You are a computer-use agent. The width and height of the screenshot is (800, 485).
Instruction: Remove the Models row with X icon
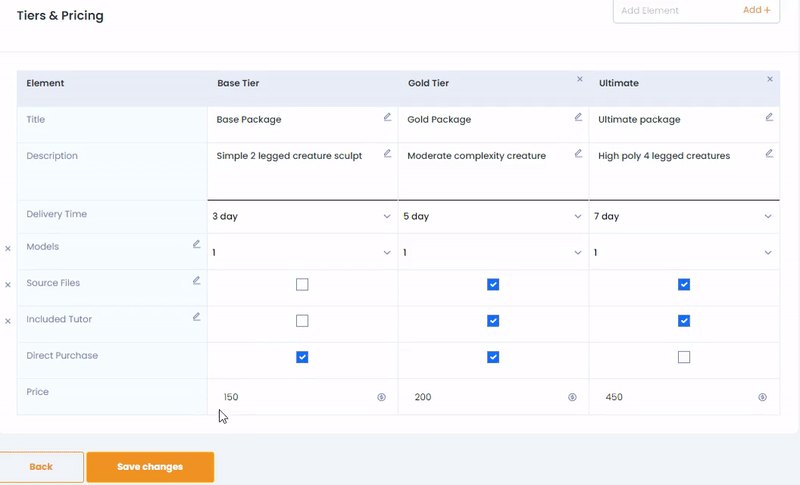(8, 248)
